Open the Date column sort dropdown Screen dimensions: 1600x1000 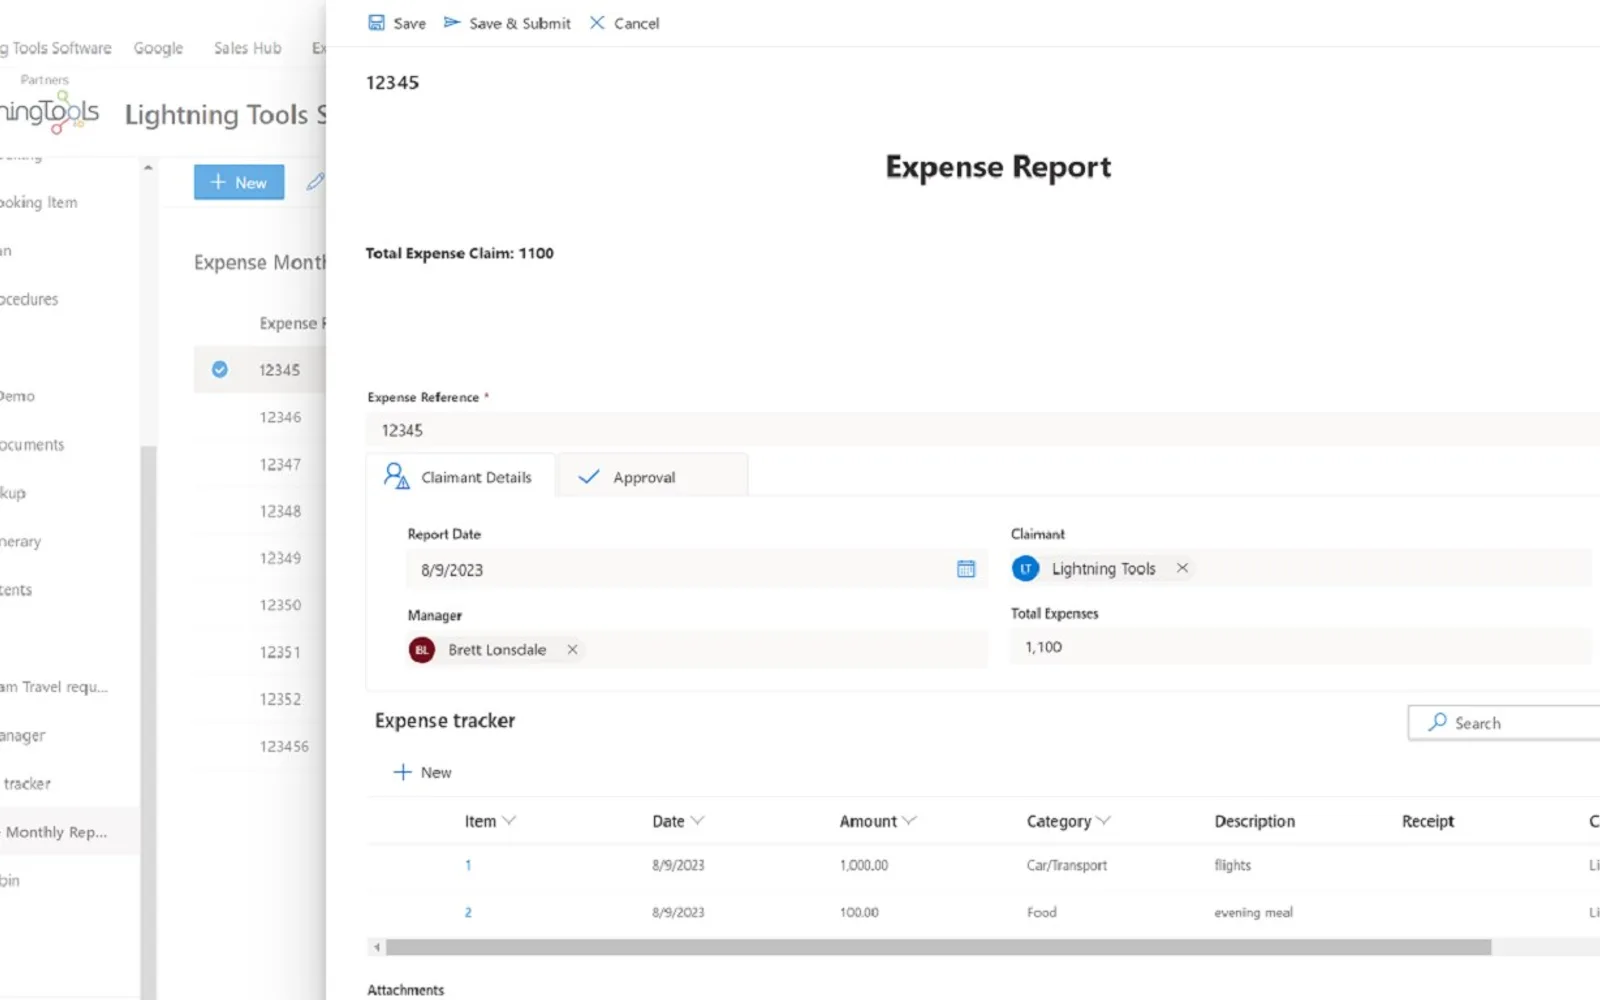697,821
